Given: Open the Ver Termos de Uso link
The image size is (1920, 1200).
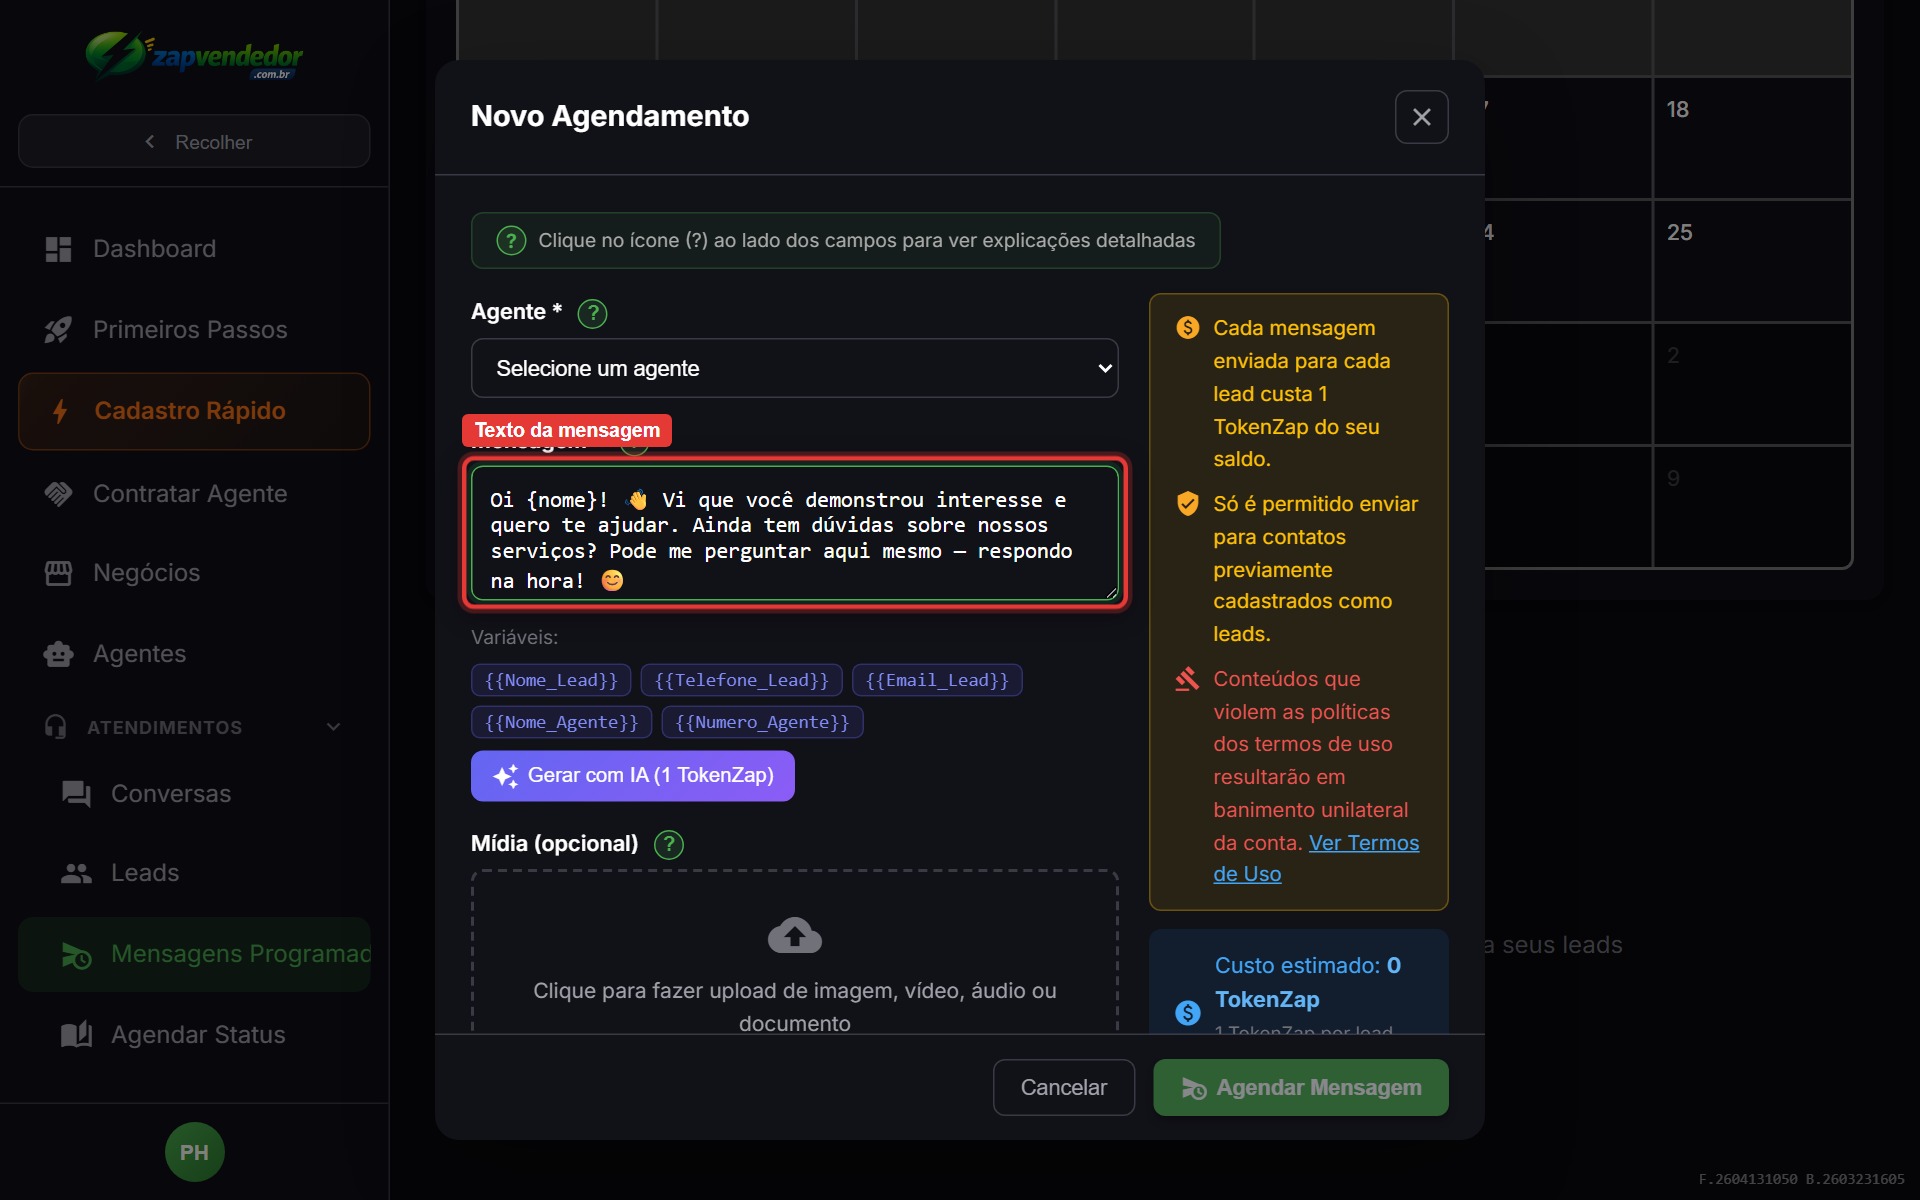Looking at the screenshot, I should [1363, 843].
